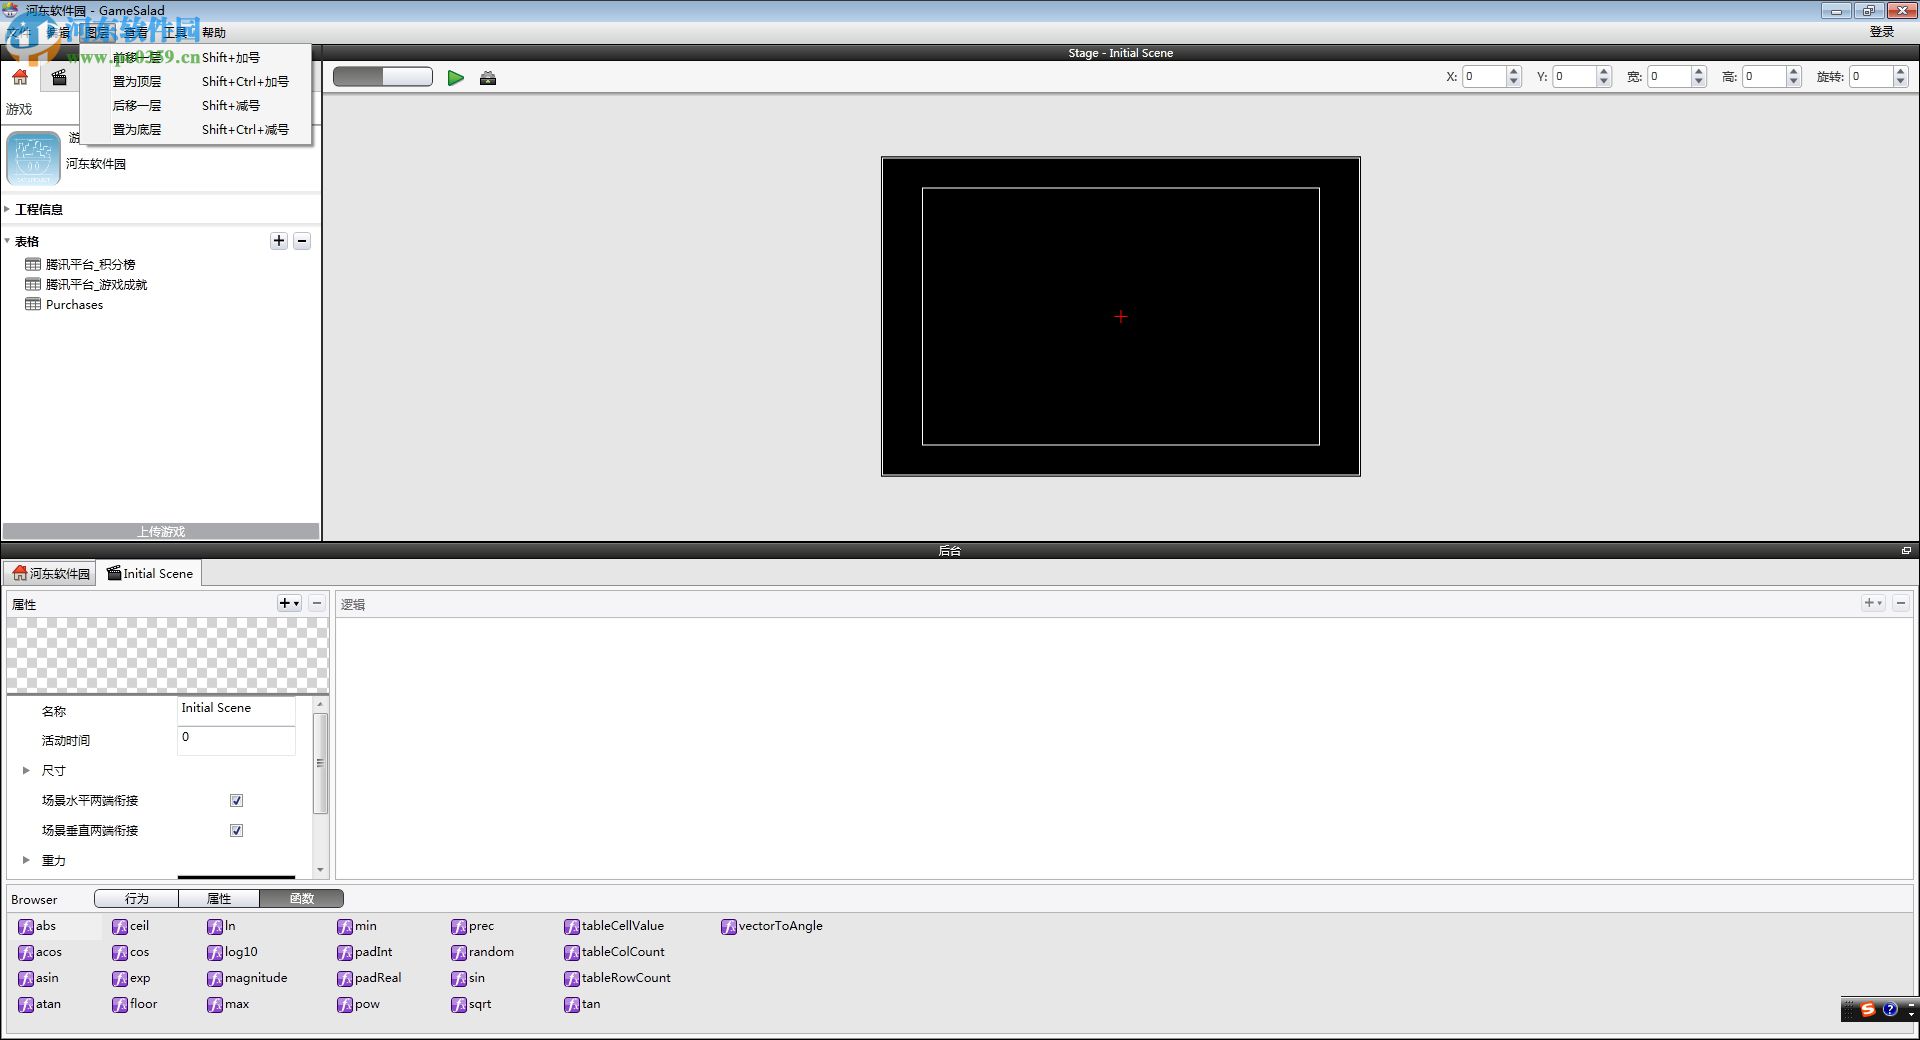Open the scenes clapperboard tab icon

(59, 77)
